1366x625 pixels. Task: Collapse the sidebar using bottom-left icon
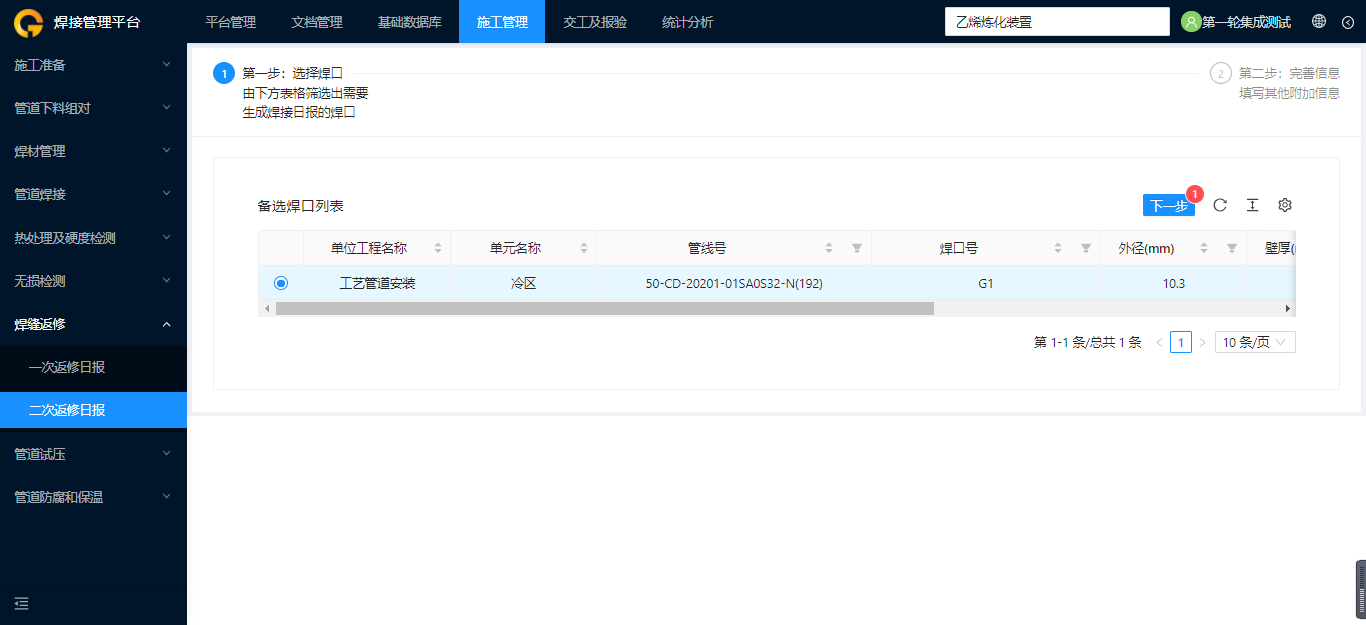point(22,604)
